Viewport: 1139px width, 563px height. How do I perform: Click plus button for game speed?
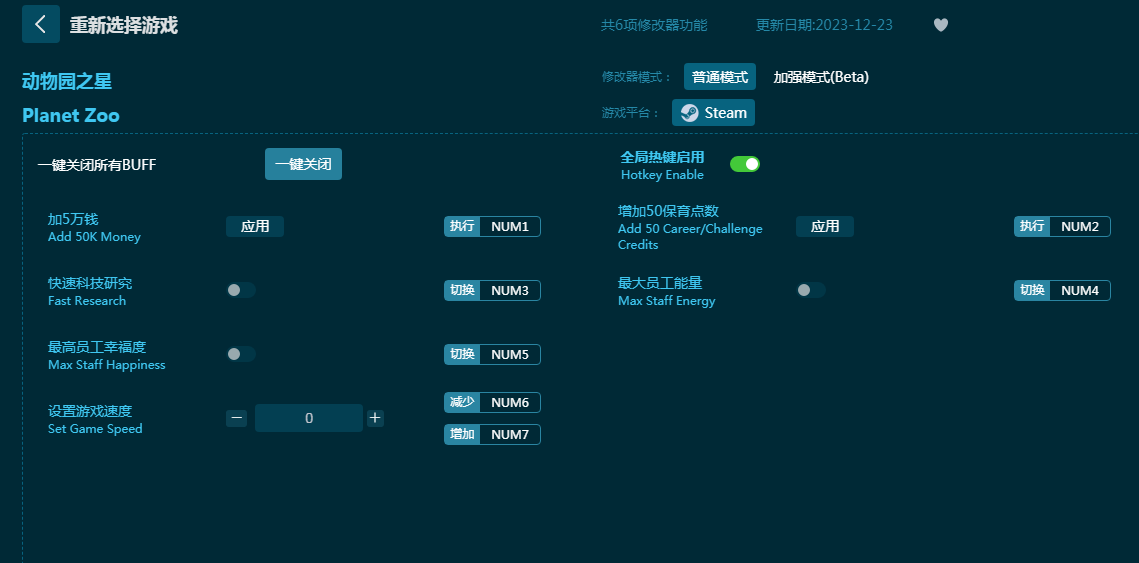point(375,418)
